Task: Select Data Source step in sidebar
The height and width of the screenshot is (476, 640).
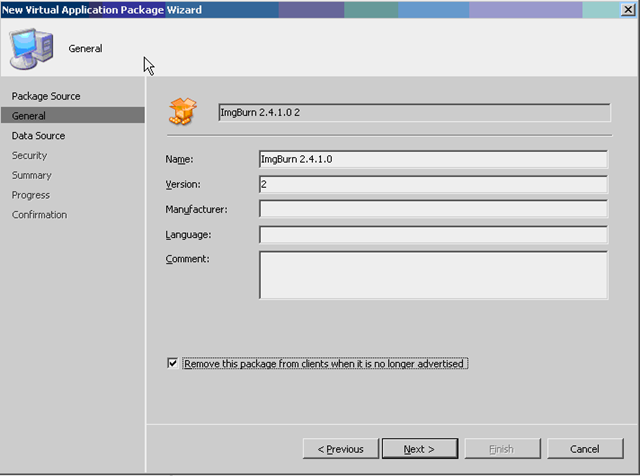Action: coord(38,136)
